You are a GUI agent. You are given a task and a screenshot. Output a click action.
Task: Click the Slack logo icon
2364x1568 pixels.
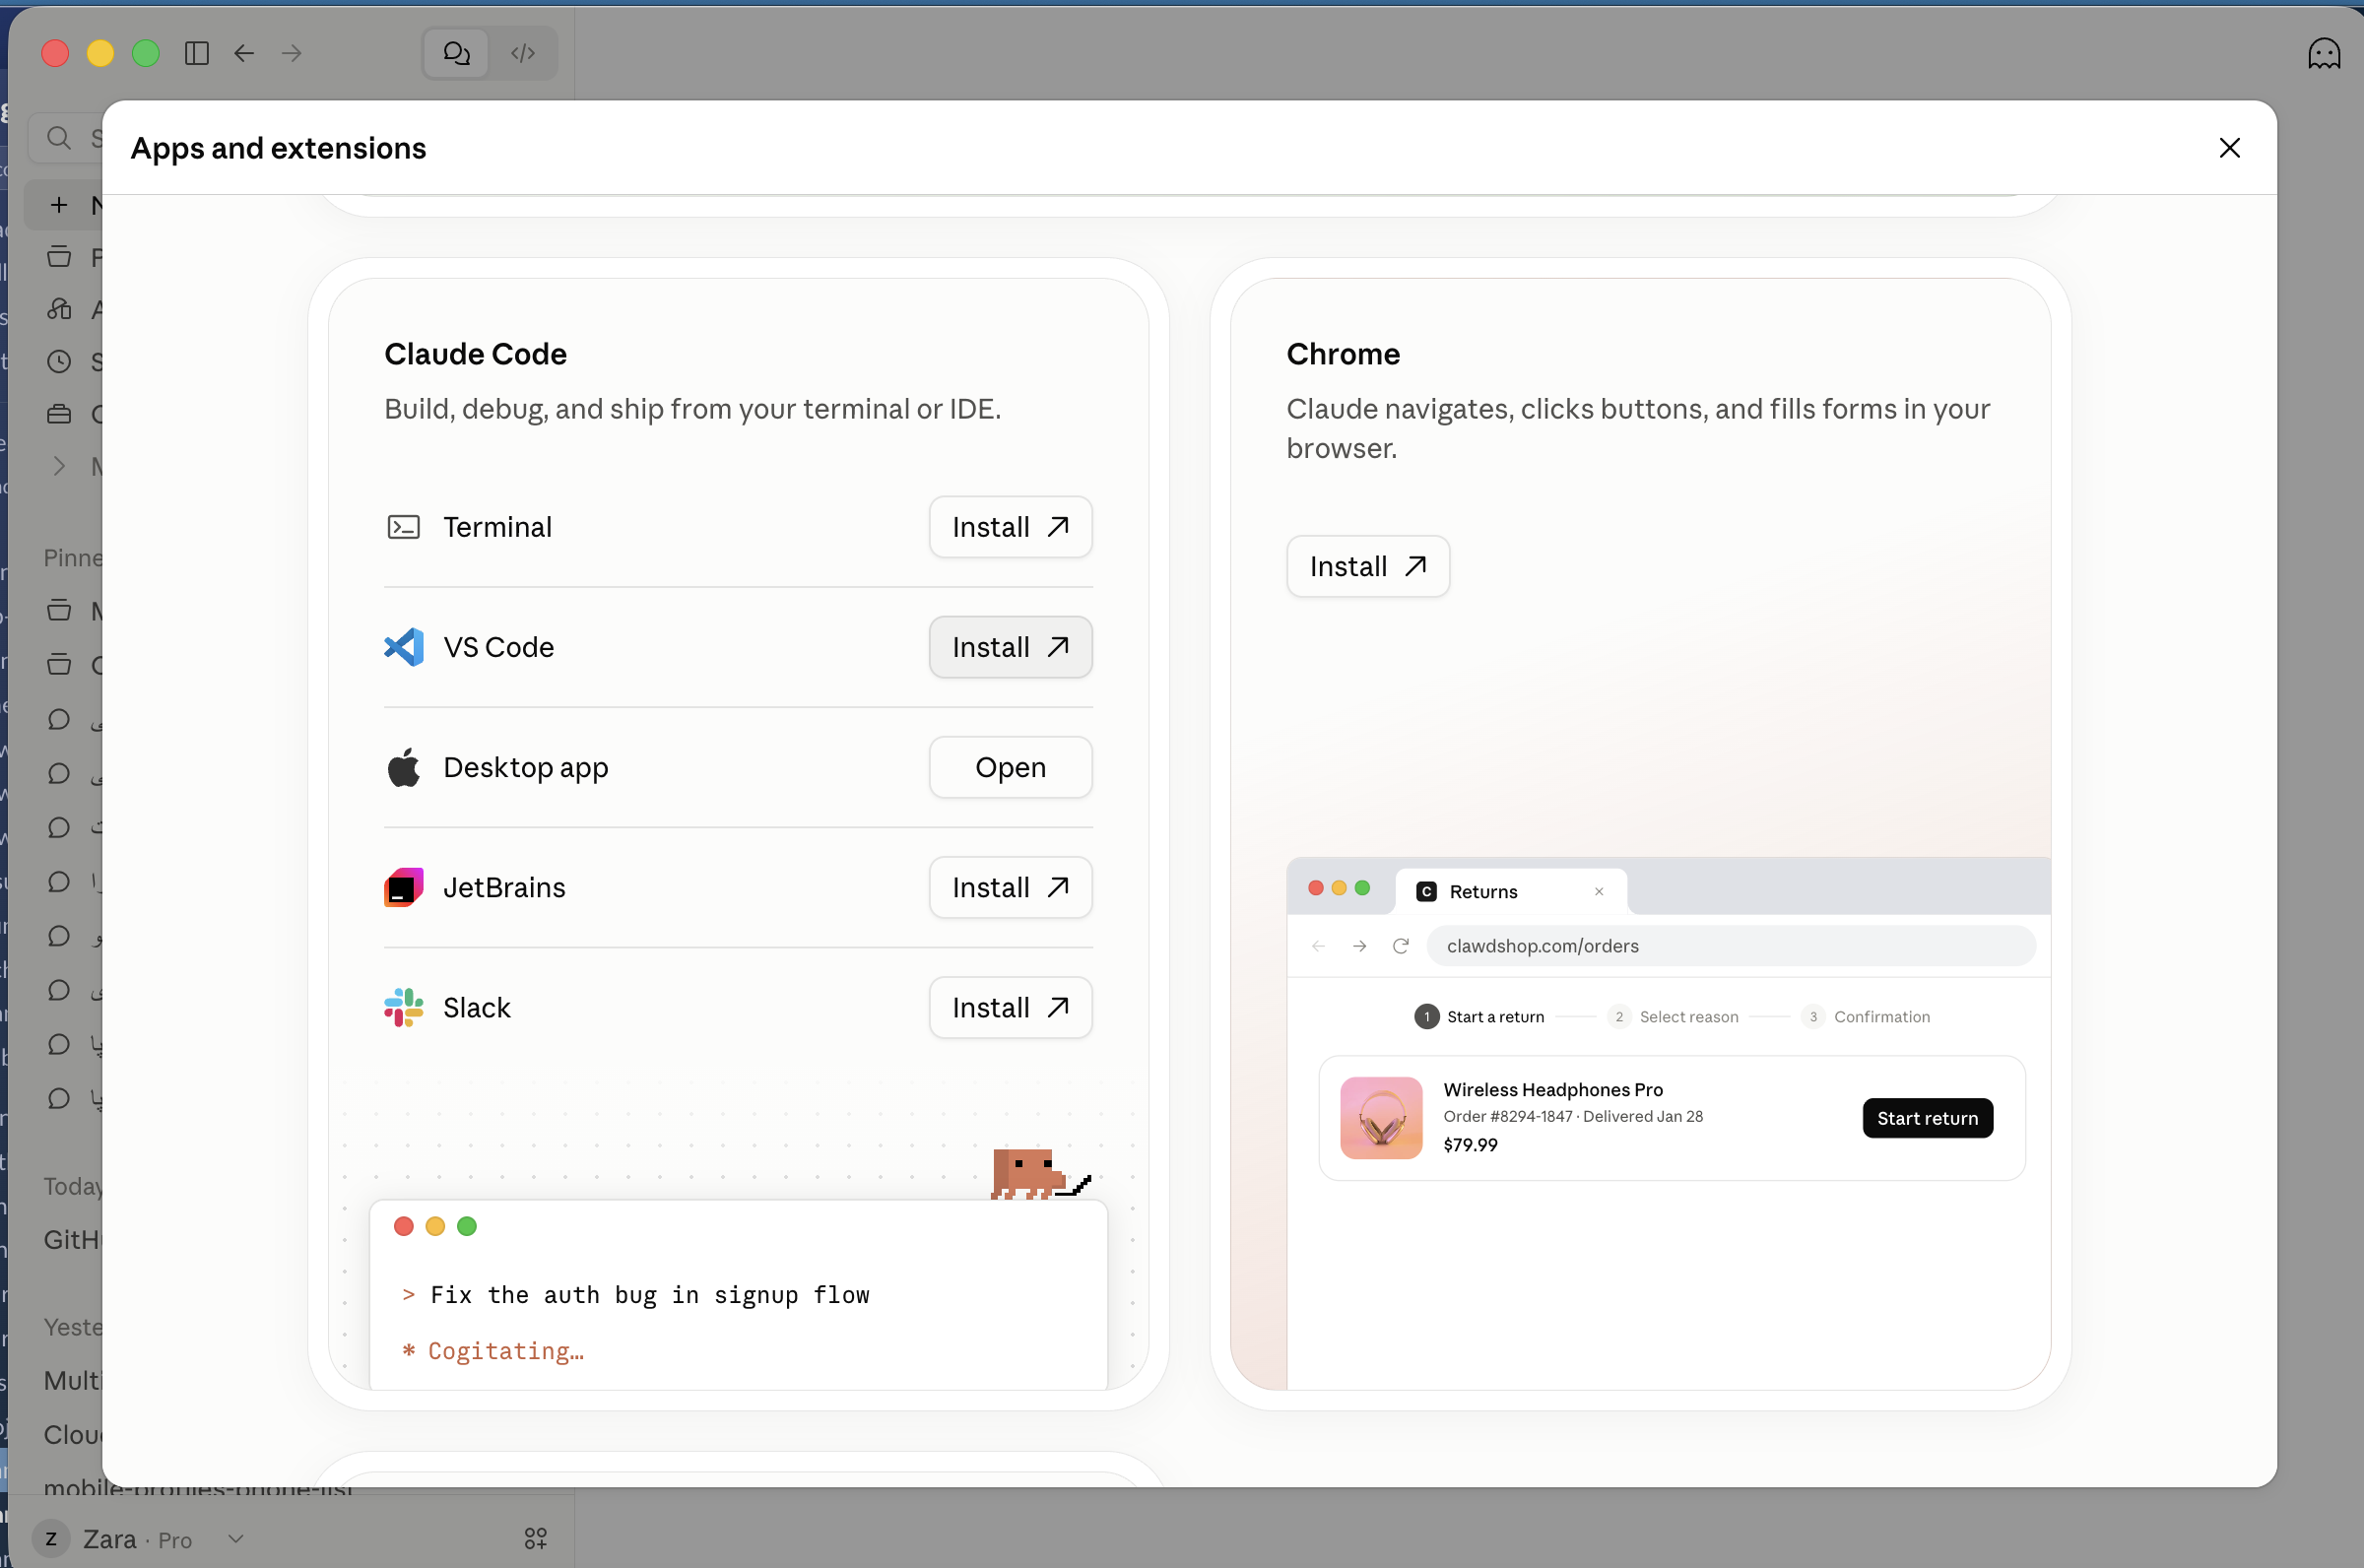coord(403,1007)
